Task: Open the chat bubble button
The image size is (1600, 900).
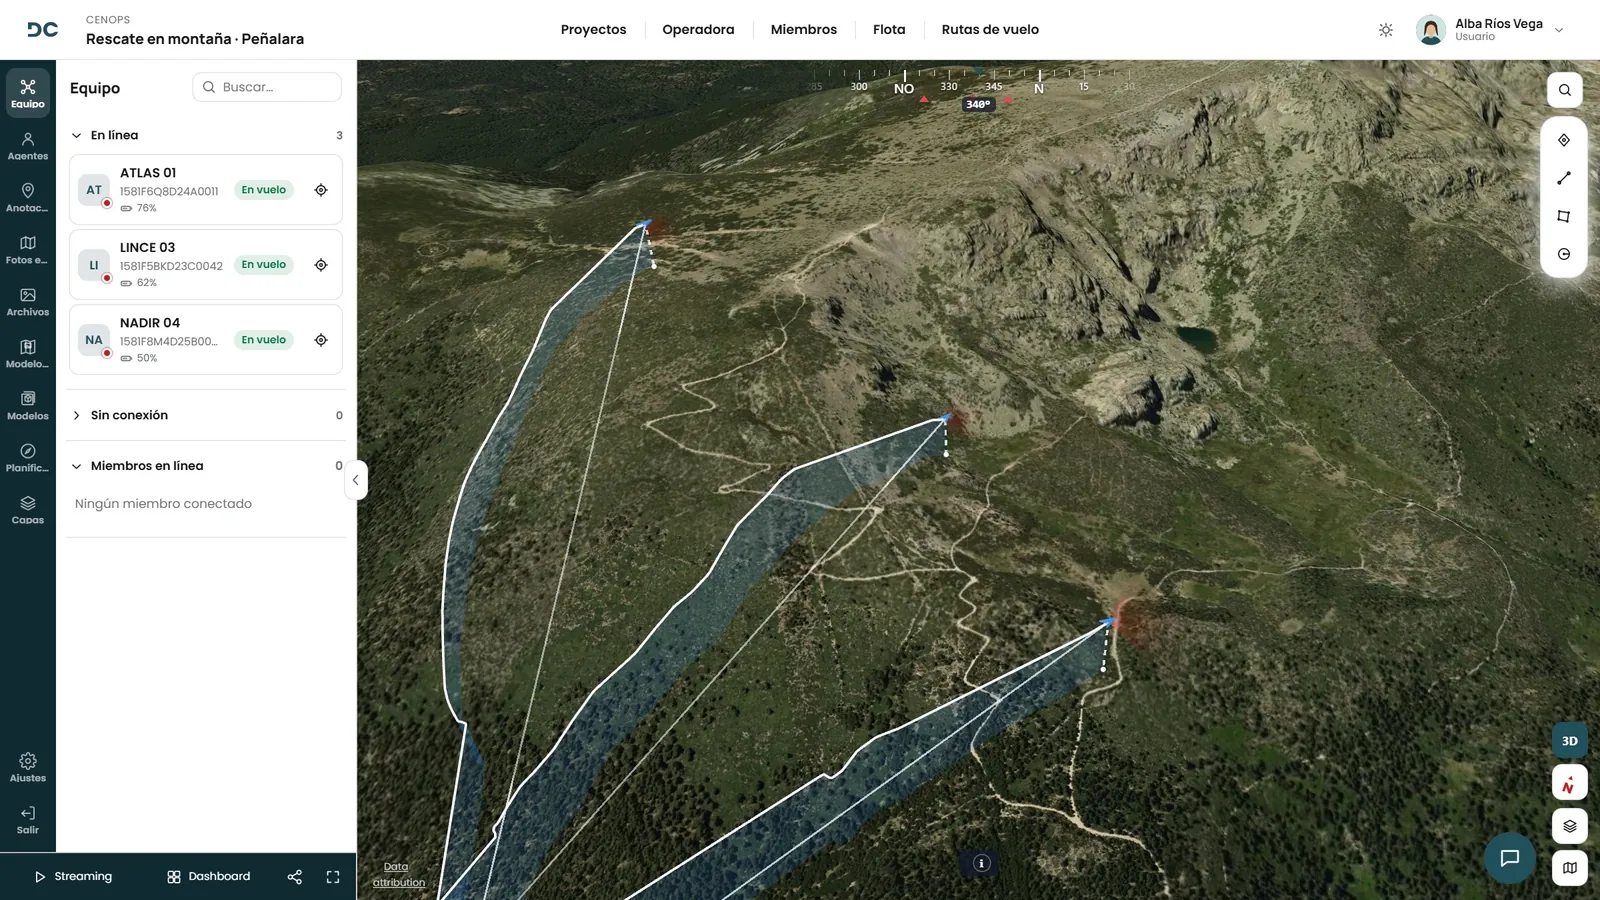Action: 1510,858
